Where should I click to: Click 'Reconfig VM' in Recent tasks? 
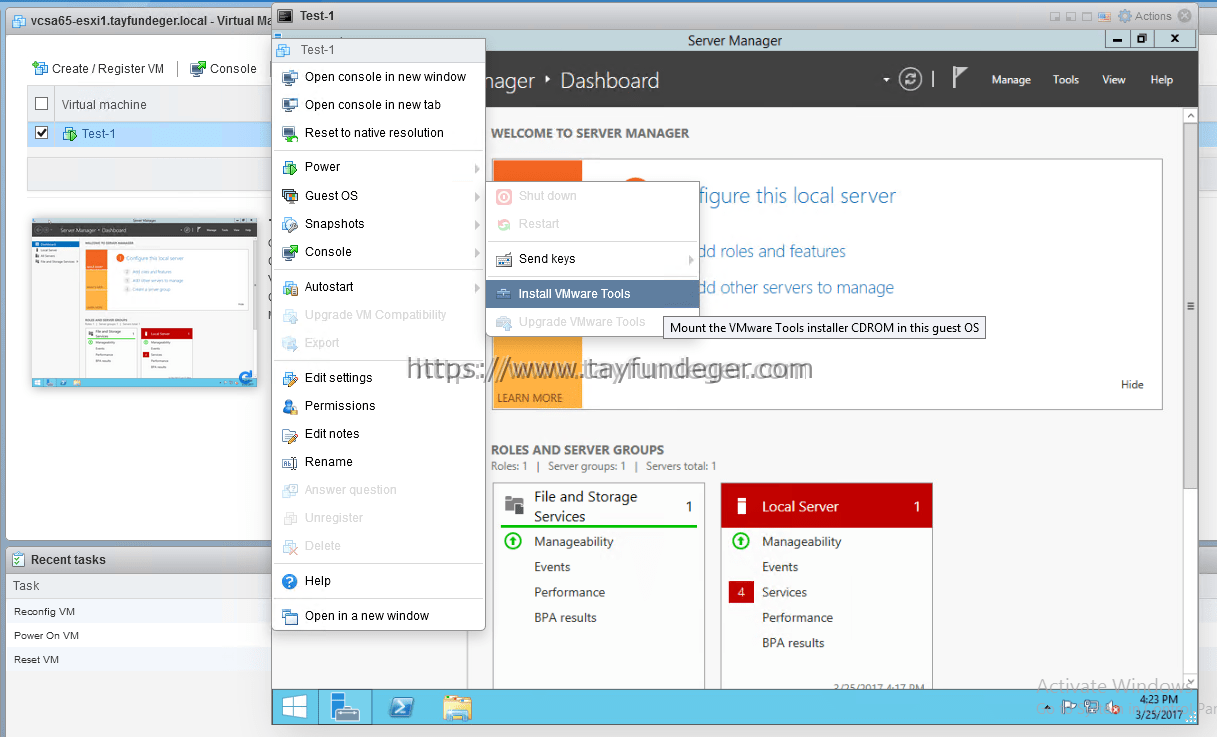pyautogui.click(x=45, y=612)
